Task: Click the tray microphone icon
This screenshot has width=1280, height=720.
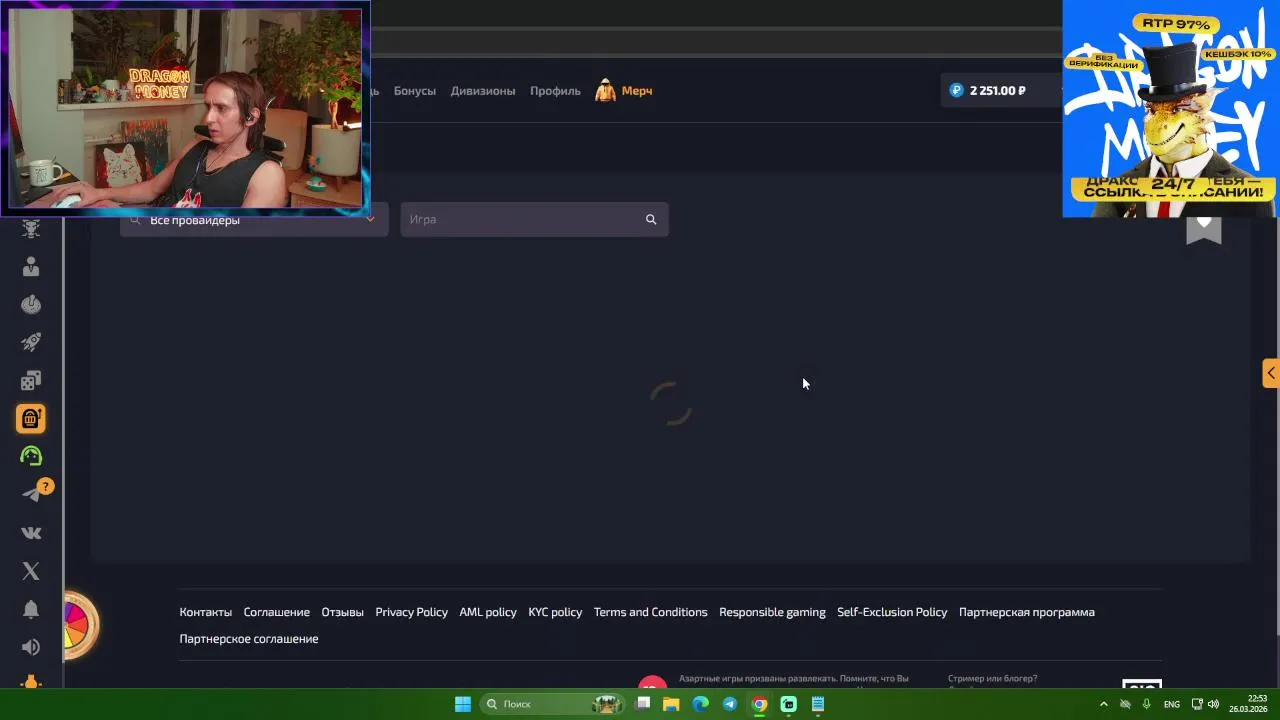Action: [1147, 704]
